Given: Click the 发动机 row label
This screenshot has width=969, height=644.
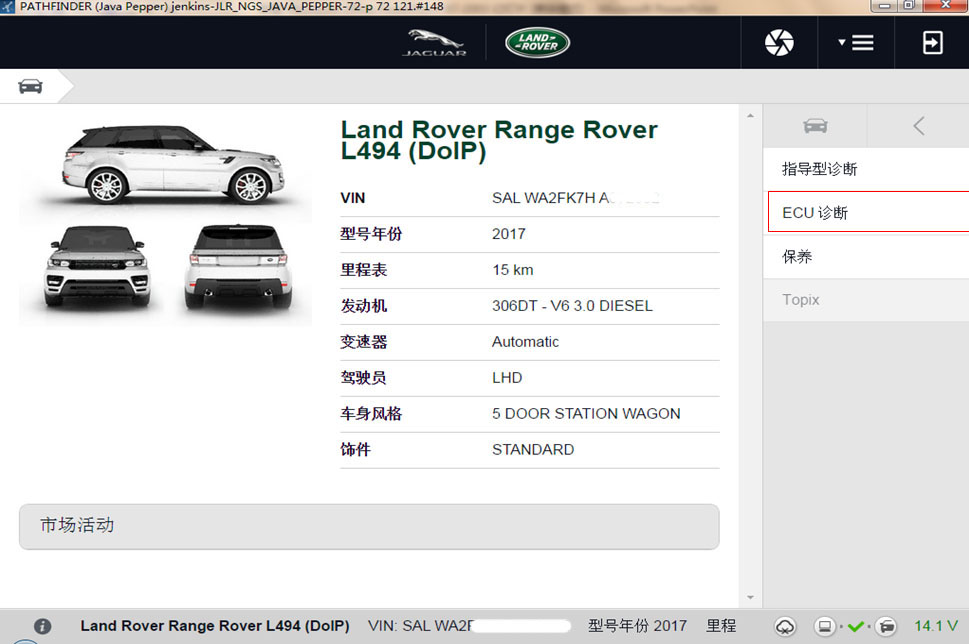Looking at the screenshot, I should (x=363, y=306).
